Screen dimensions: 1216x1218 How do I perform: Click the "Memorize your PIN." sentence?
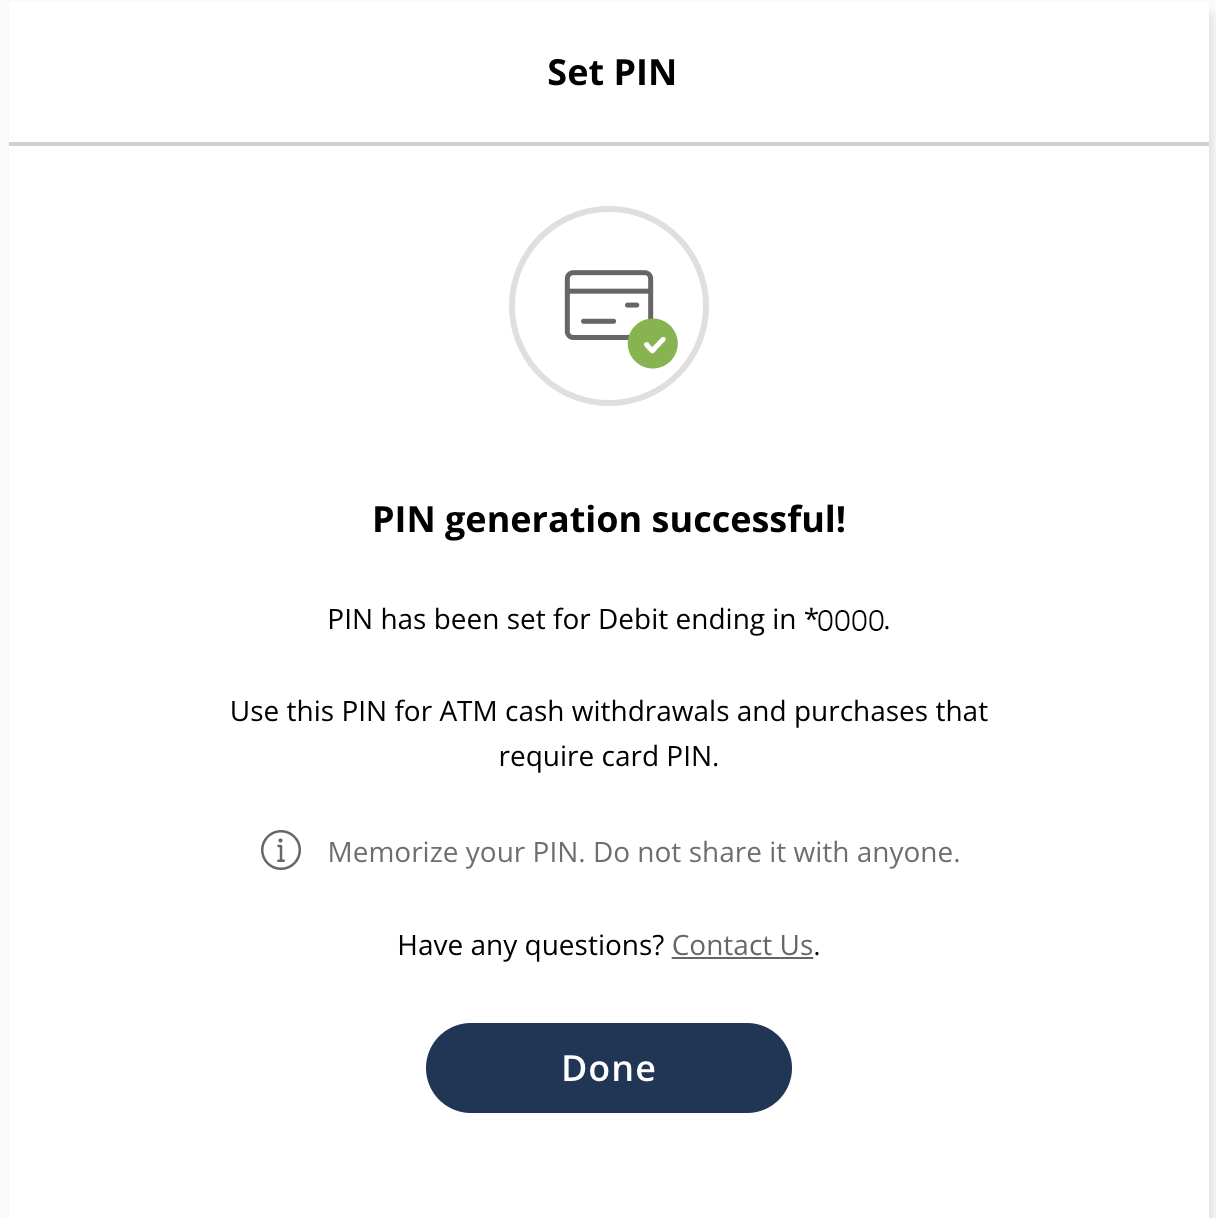pyautogui.click(x=456, y=852)
